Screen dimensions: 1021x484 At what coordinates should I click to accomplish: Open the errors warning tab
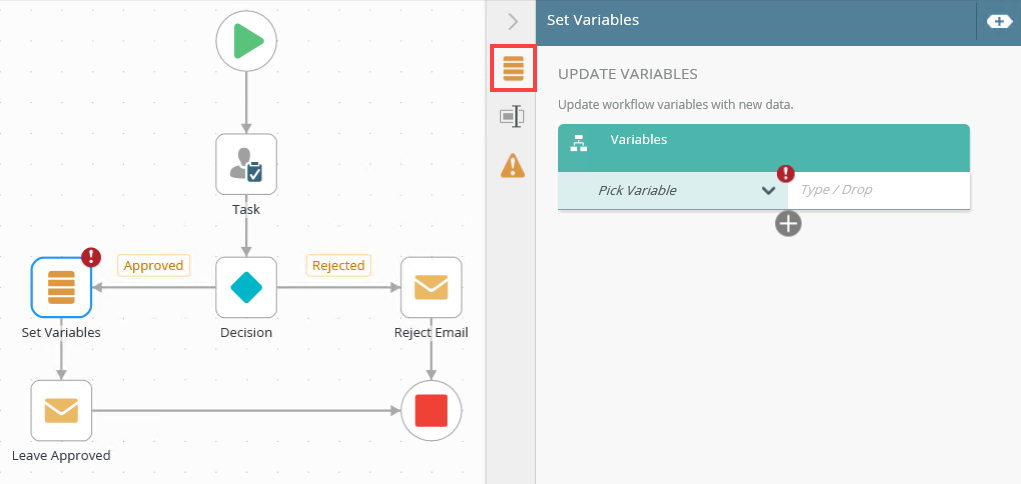click(x=513, y=165)
